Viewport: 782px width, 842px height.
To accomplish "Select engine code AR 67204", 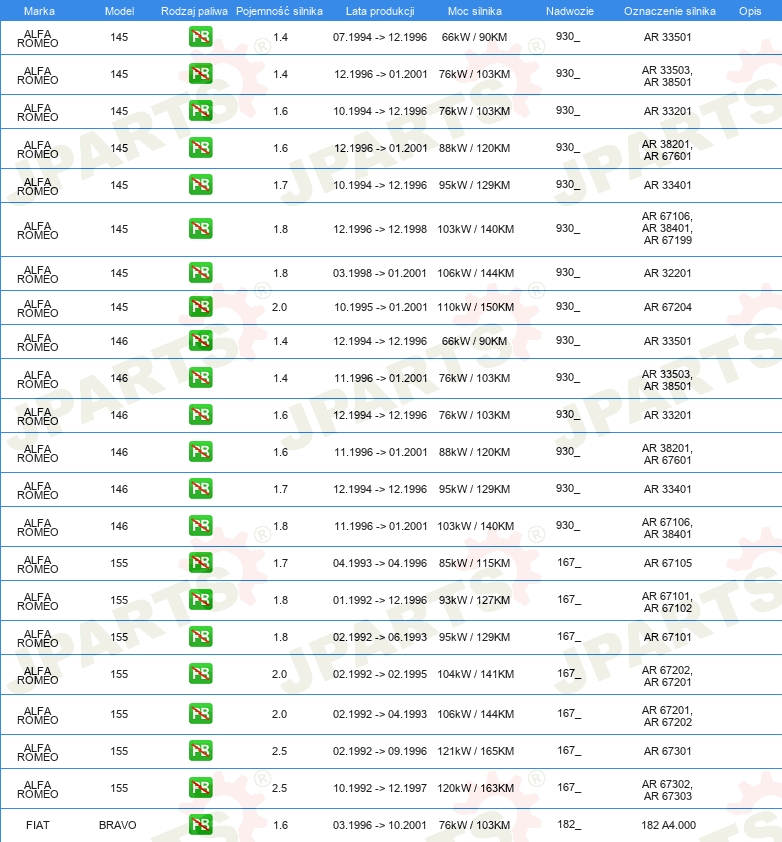I will [x=668, y=307].
